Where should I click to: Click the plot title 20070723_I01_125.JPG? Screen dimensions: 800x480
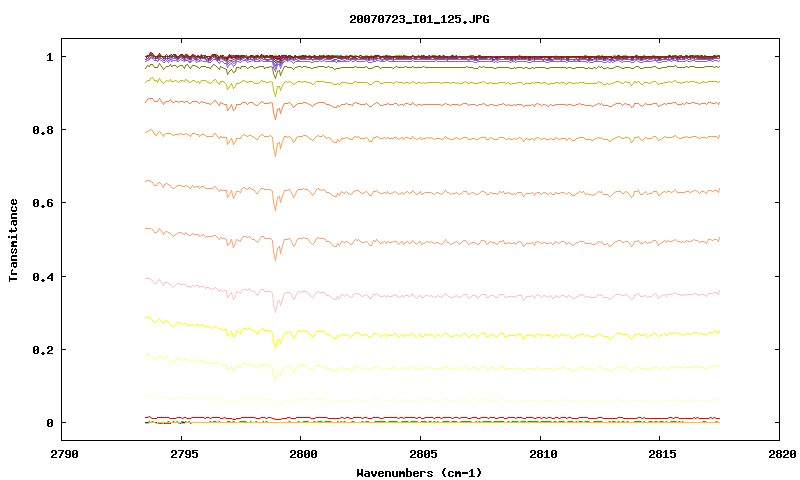tap(419, 19)
